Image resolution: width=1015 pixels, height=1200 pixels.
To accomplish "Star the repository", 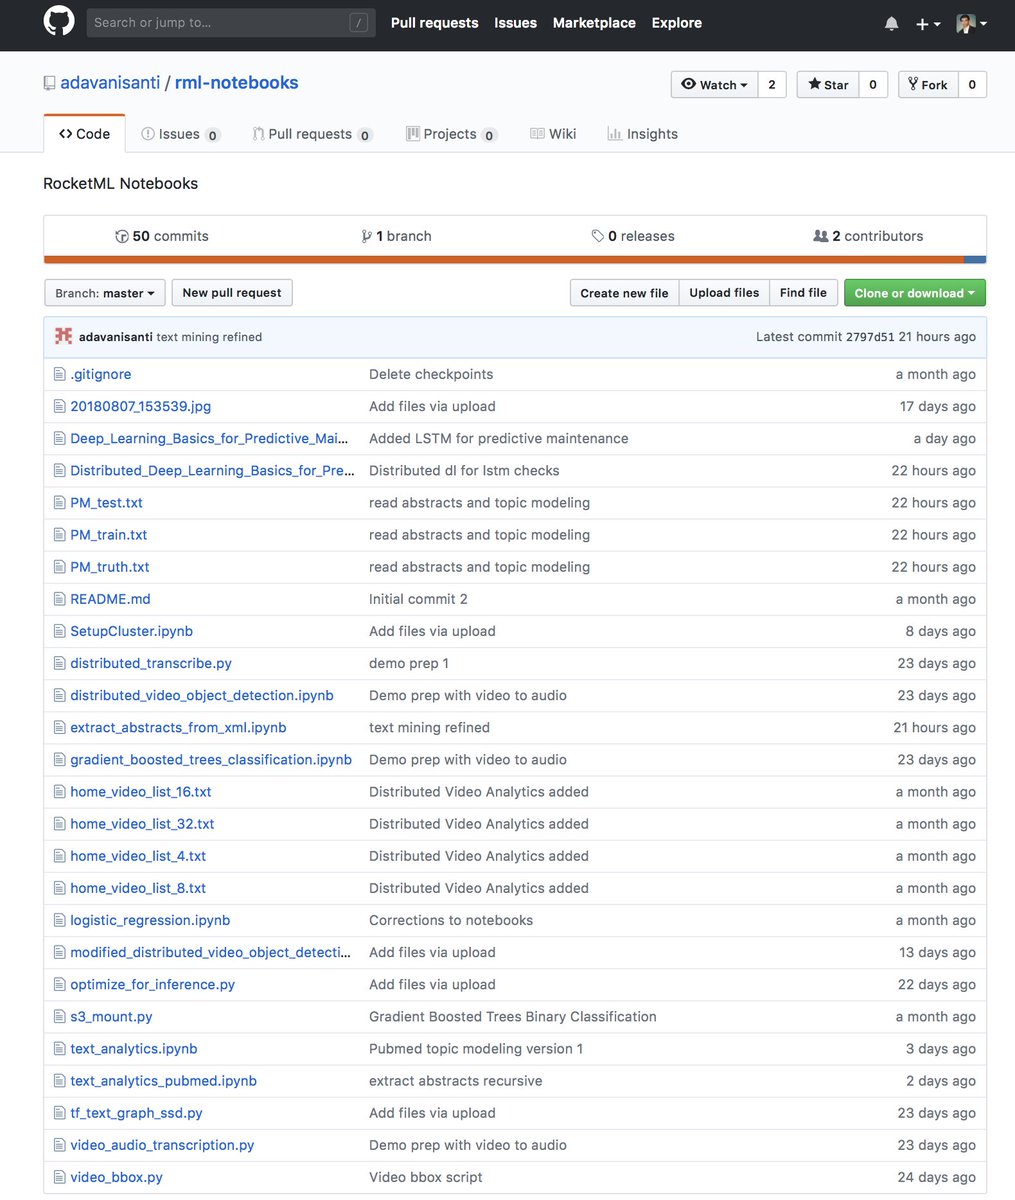I will [828, 85].
